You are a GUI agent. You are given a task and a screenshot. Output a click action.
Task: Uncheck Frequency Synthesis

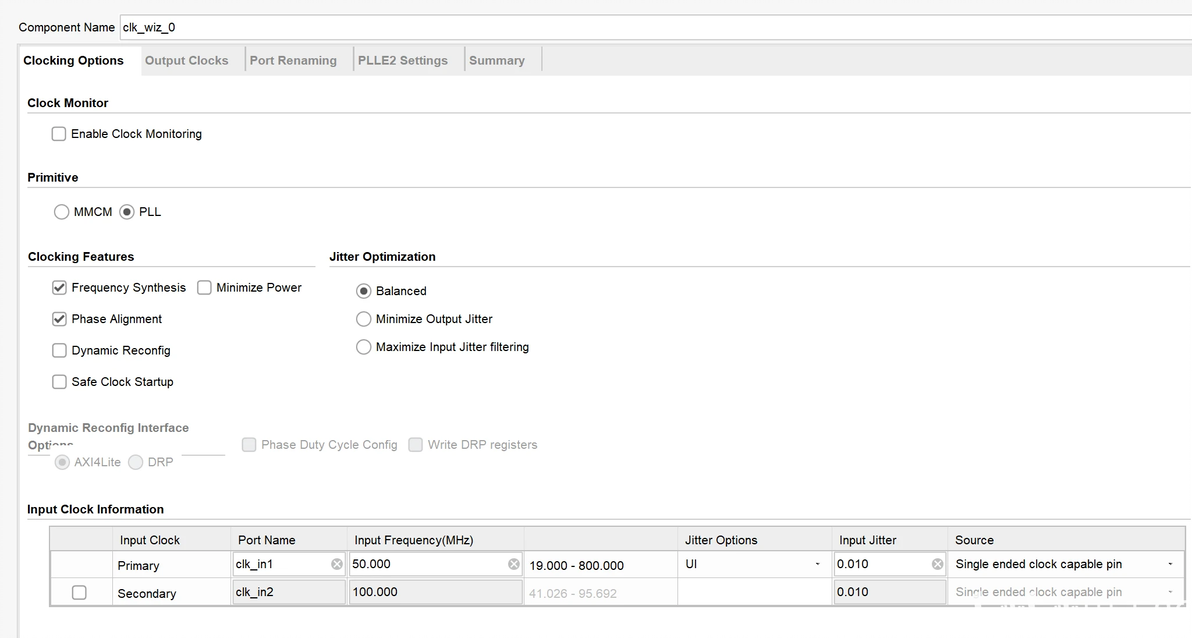[x=60, y=288]
